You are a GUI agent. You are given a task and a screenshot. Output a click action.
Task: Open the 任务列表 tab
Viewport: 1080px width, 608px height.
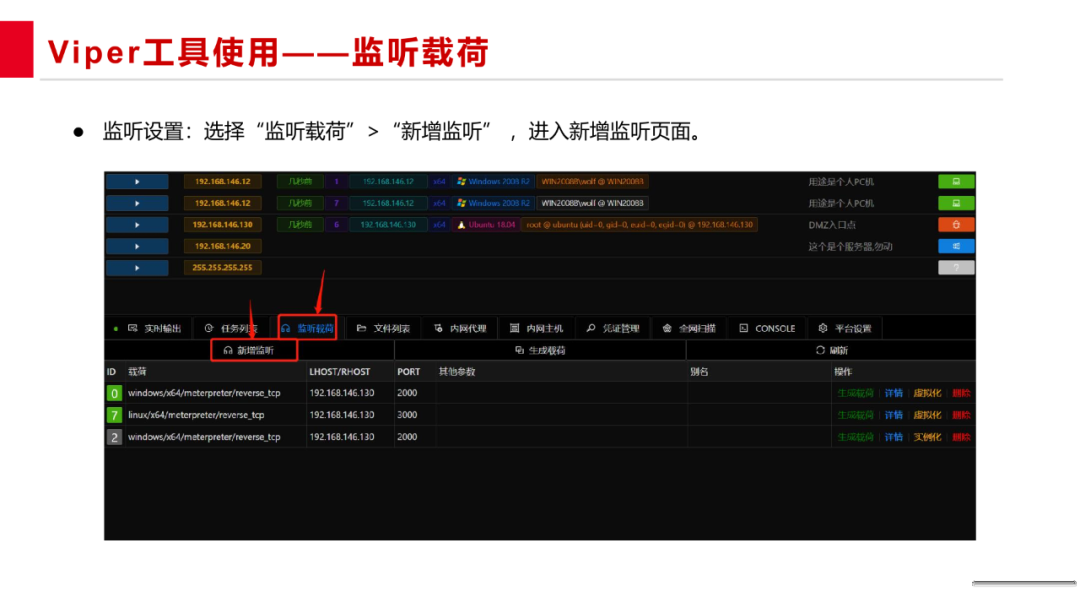[232, 328]
